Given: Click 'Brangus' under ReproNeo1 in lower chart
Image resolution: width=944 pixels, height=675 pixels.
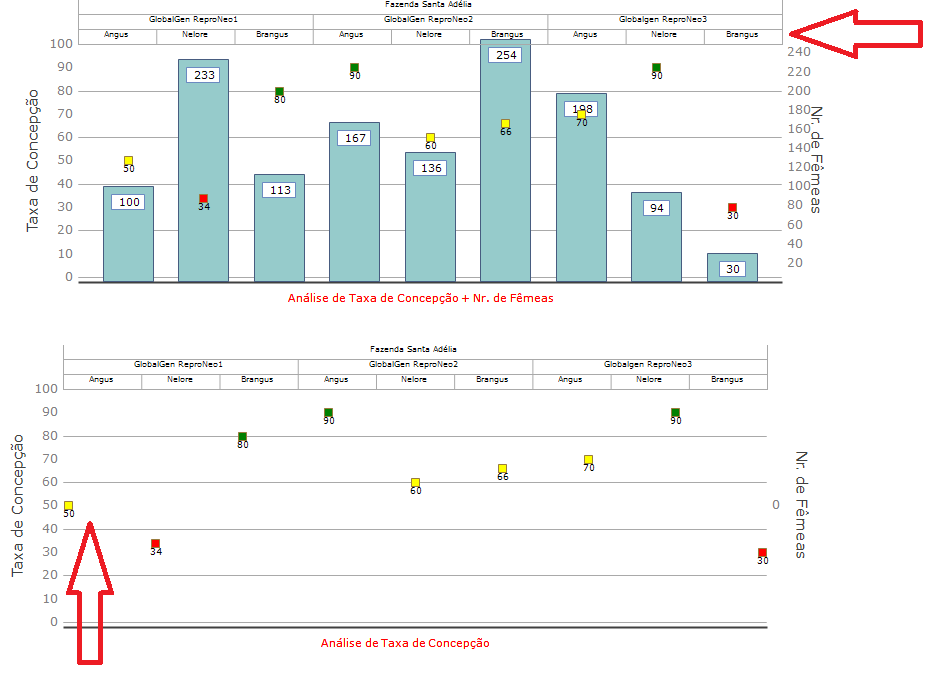Looking at the screenshot, I should [257, 379].
